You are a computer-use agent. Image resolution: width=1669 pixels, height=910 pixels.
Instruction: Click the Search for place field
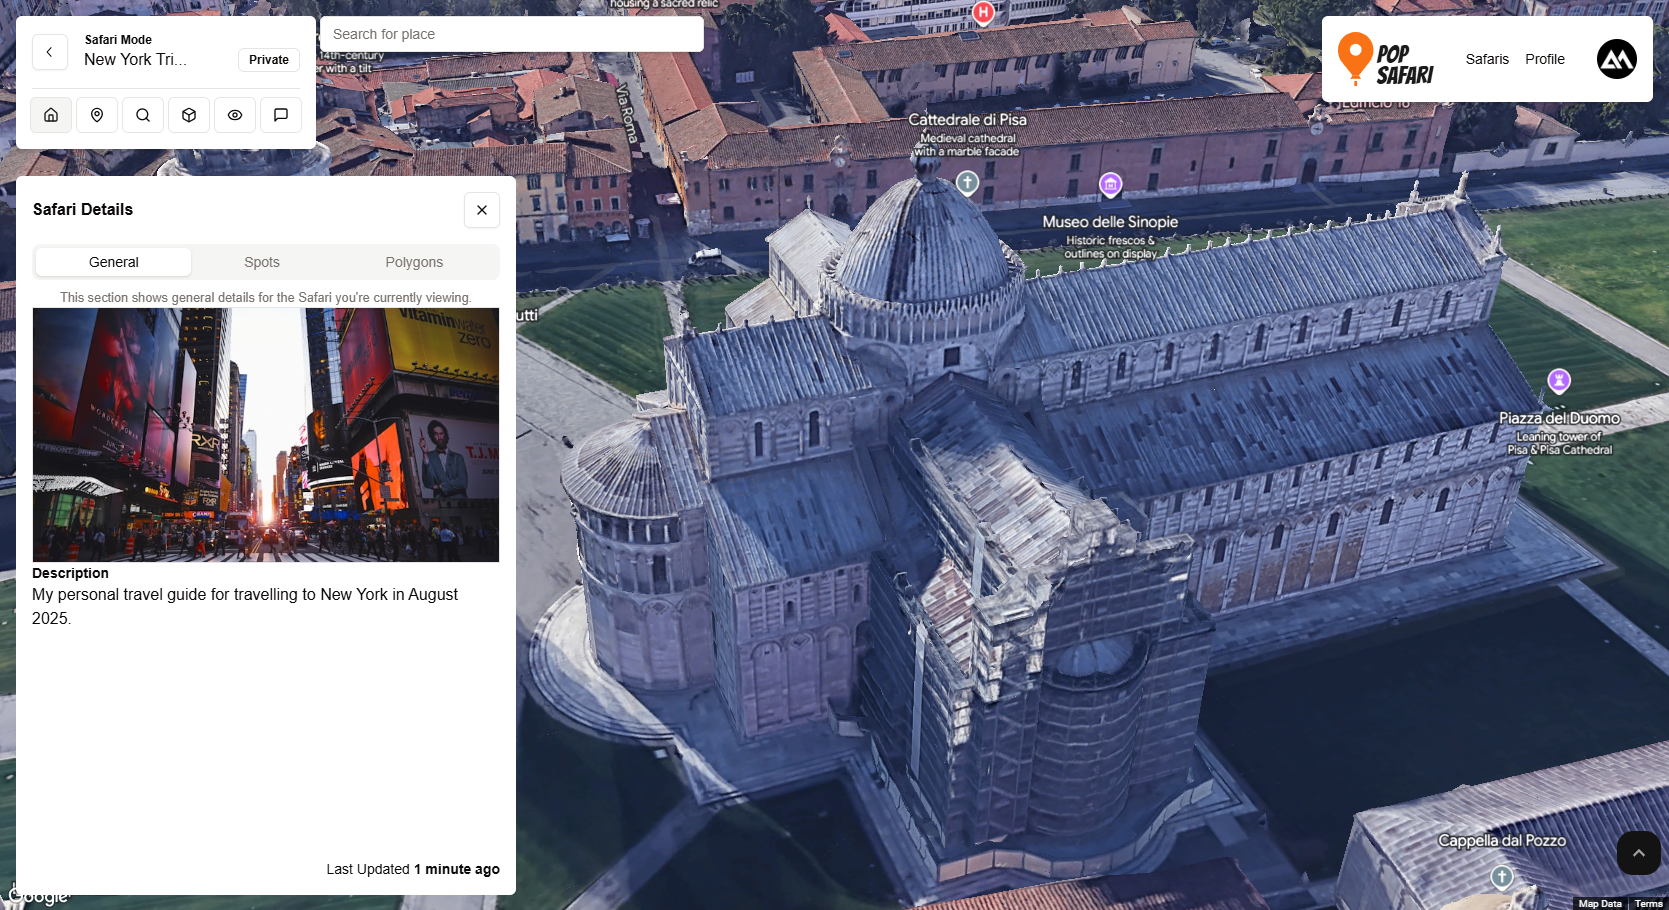point(512,34)
